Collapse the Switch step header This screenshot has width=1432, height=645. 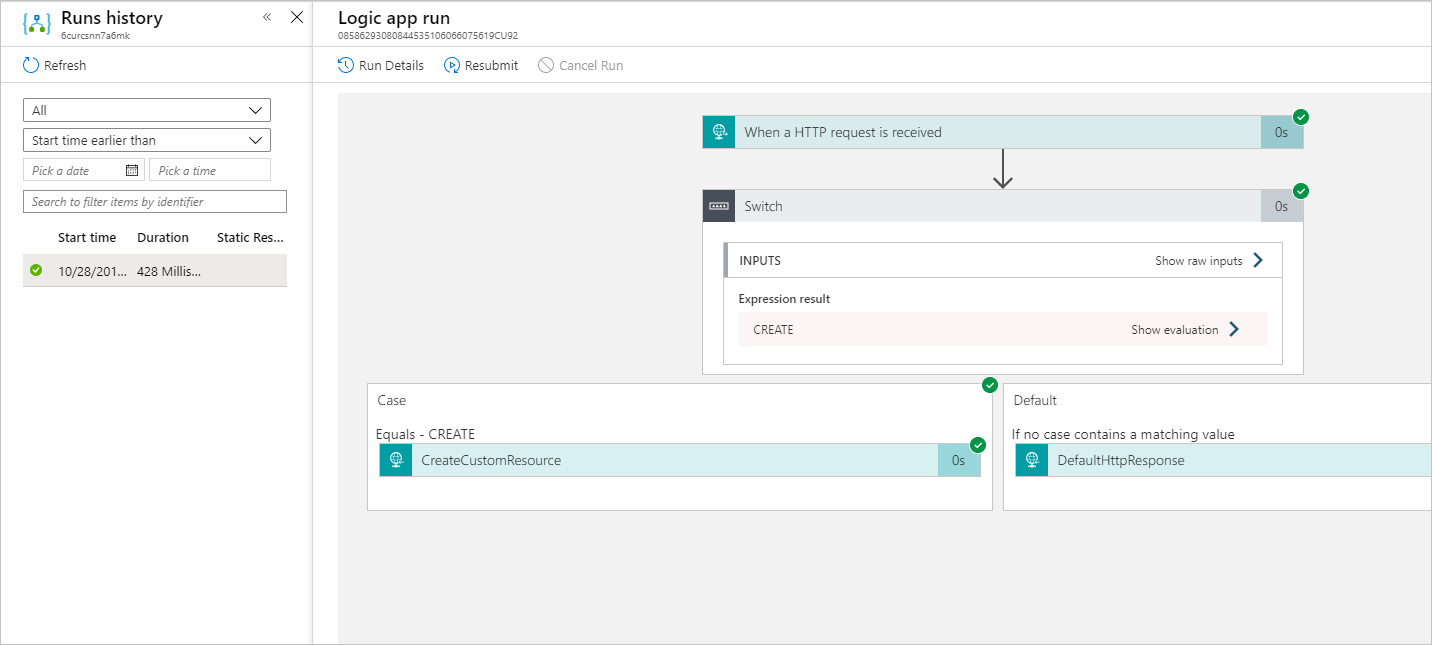[x=1003, y=206]
